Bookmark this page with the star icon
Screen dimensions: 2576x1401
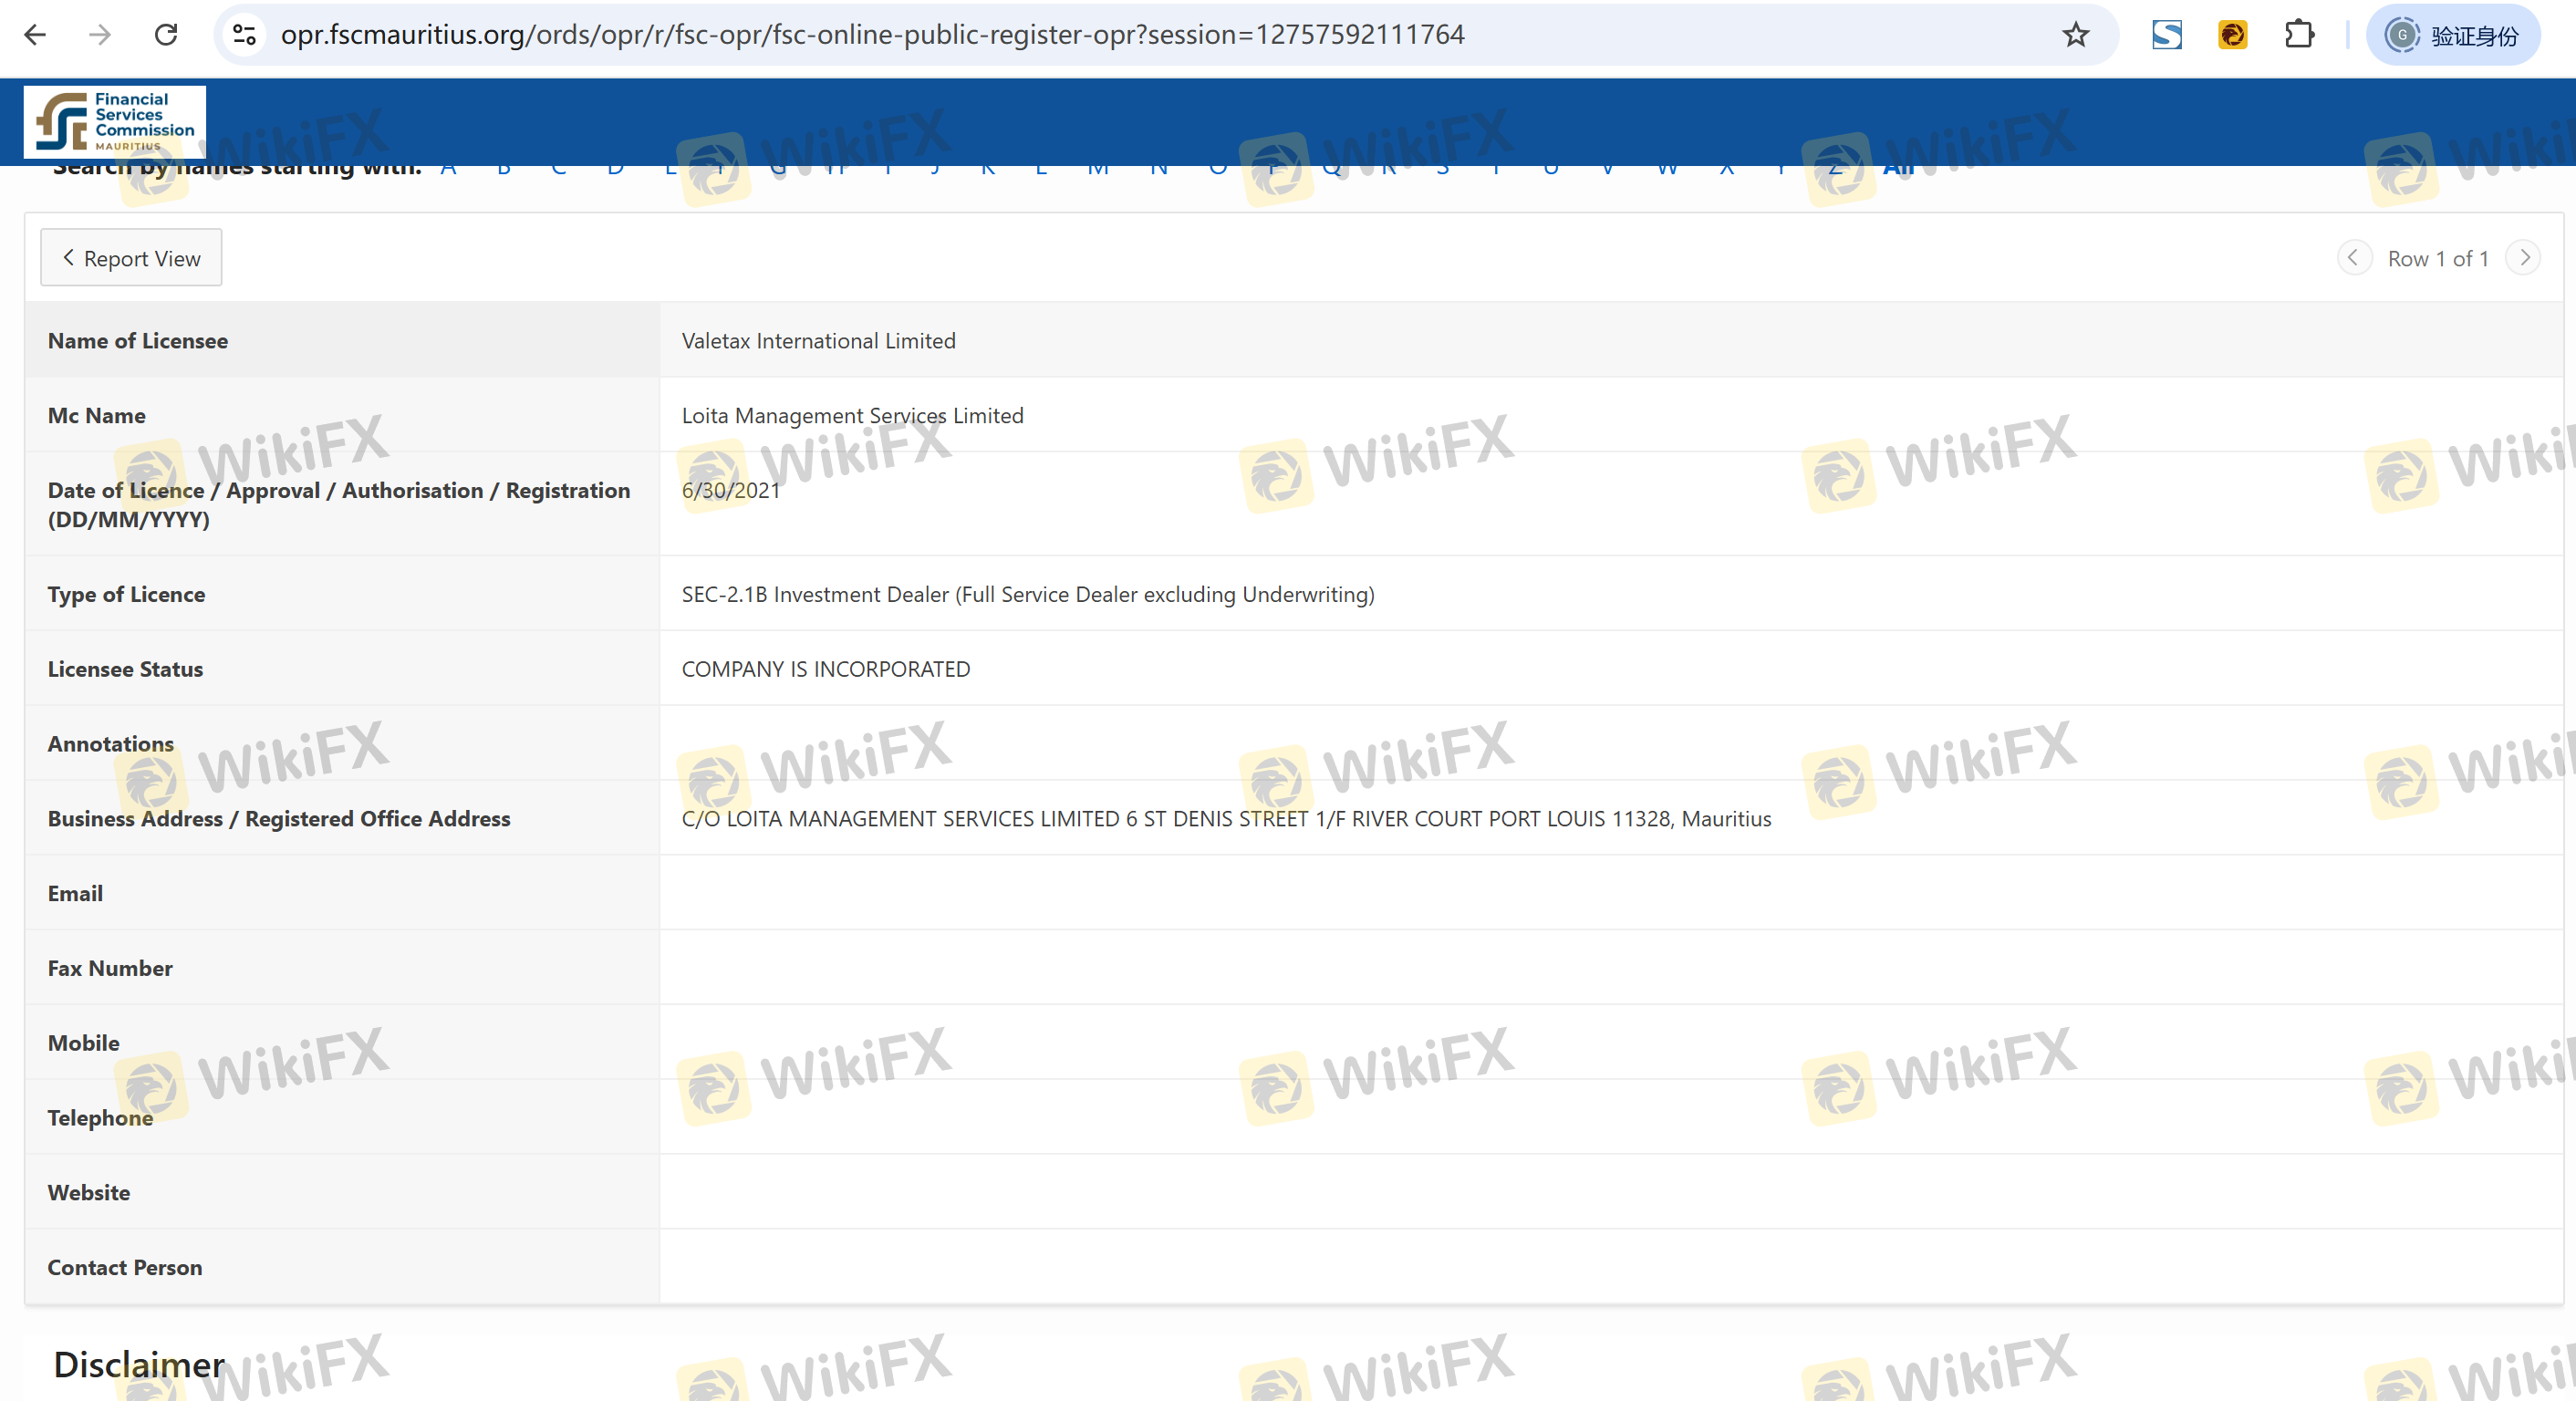[x=2075, y=35]
